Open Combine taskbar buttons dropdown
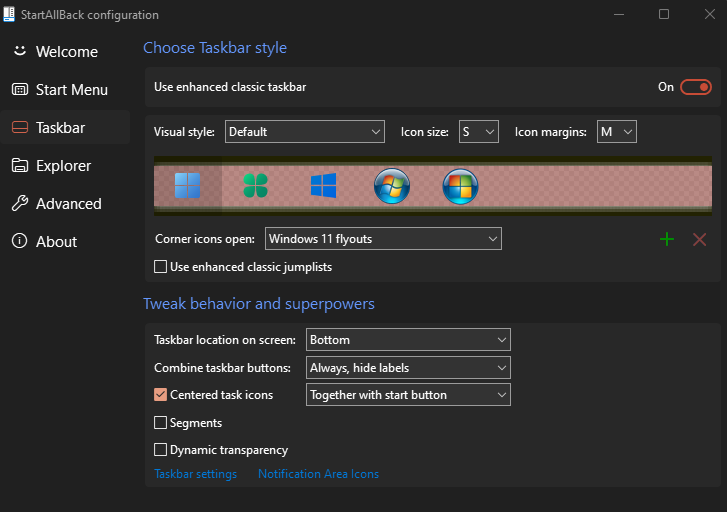Screen dimensions: 727x512 click(x=408, y=368)
